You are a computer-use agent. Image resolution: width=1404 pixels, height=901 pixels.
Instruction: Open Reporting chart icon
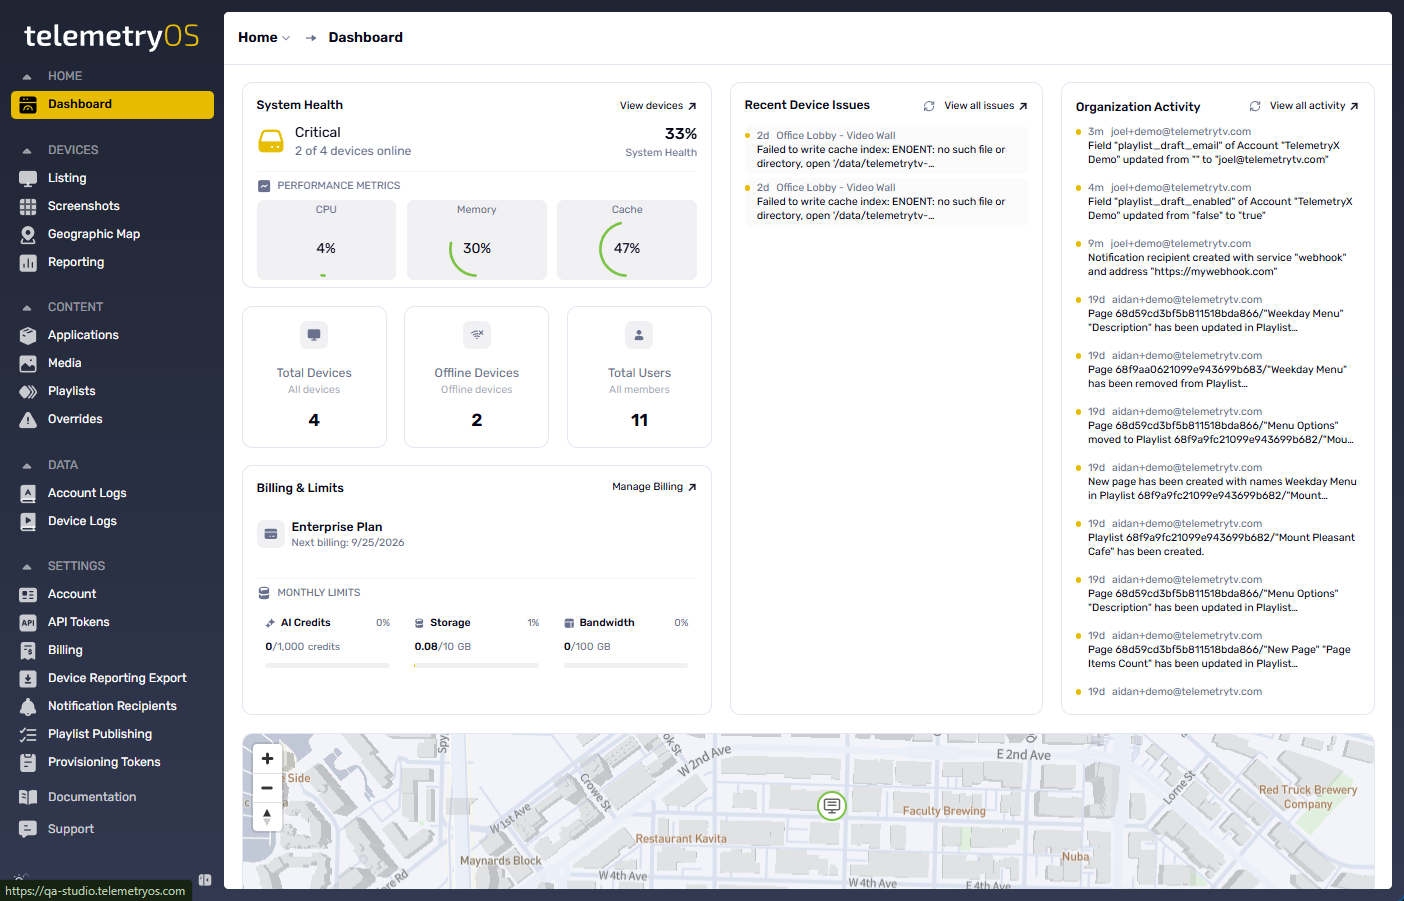coord(28,262)
